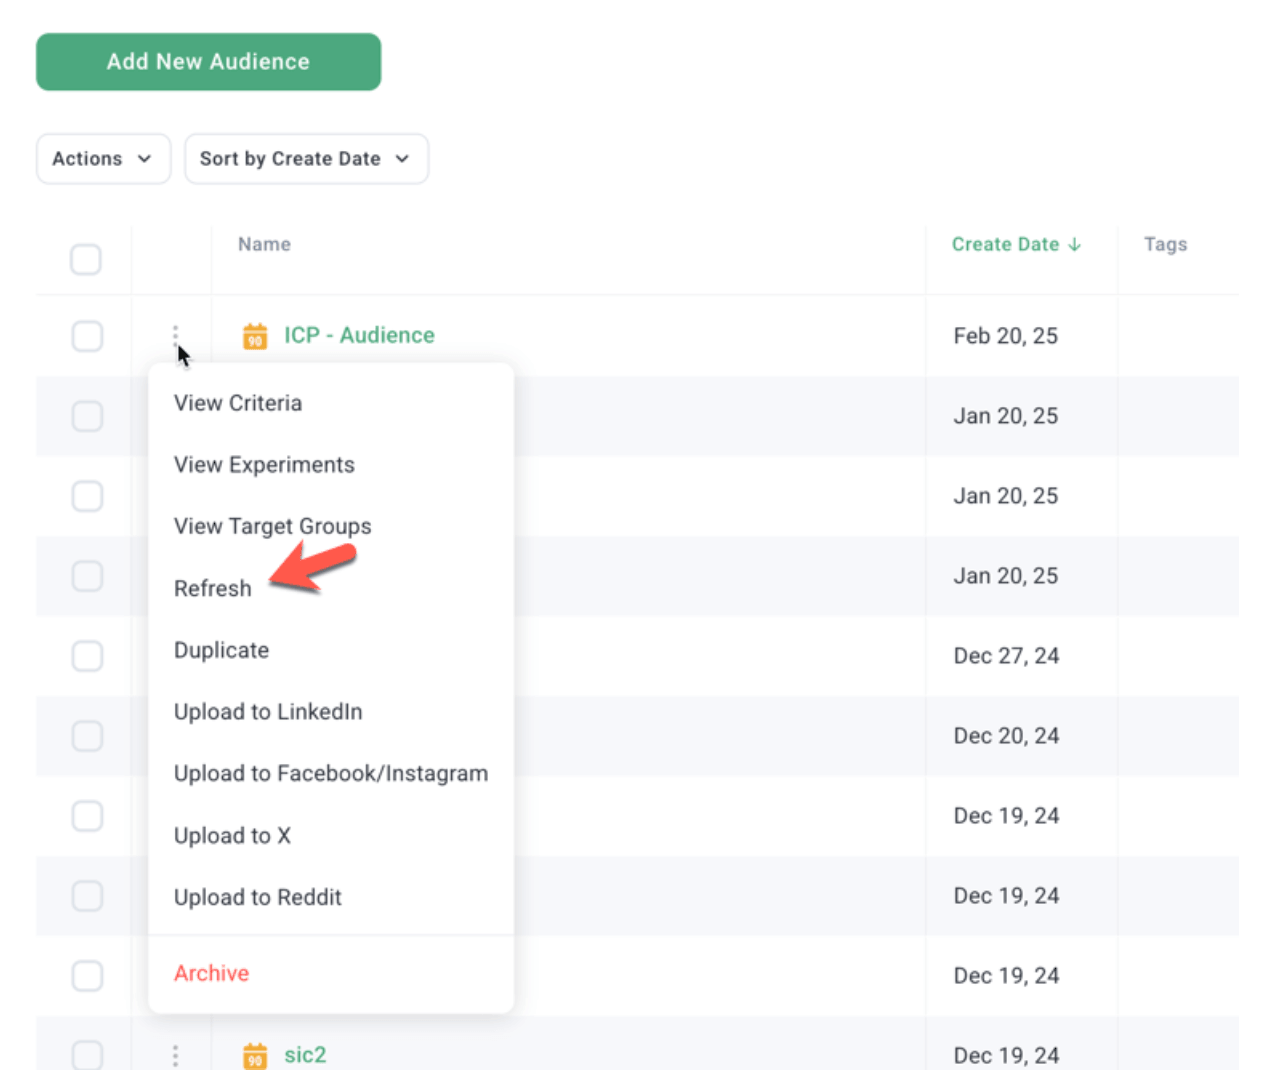
Task: Click the calendar icon next to ICP - Audience
Action: (x=255, y=336)
